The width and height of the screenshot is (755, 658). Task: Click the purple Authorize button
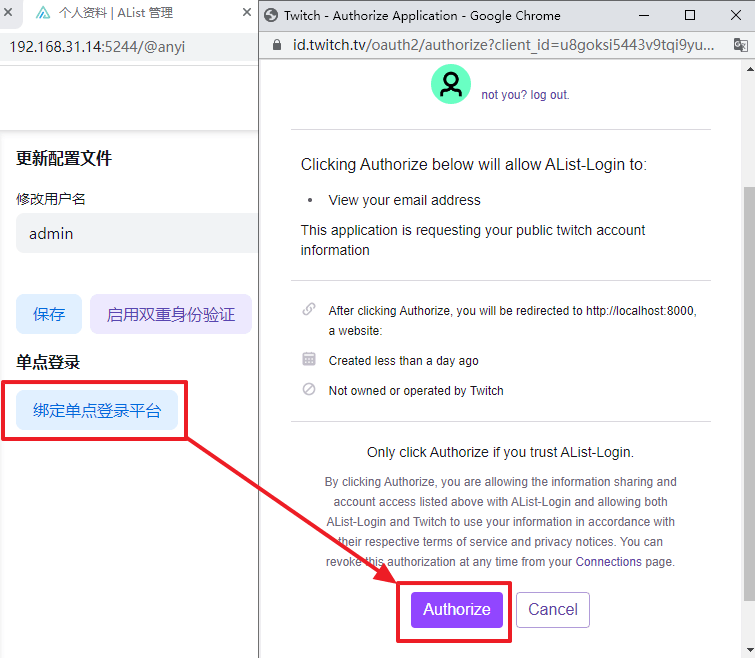[x=456, y=609]
